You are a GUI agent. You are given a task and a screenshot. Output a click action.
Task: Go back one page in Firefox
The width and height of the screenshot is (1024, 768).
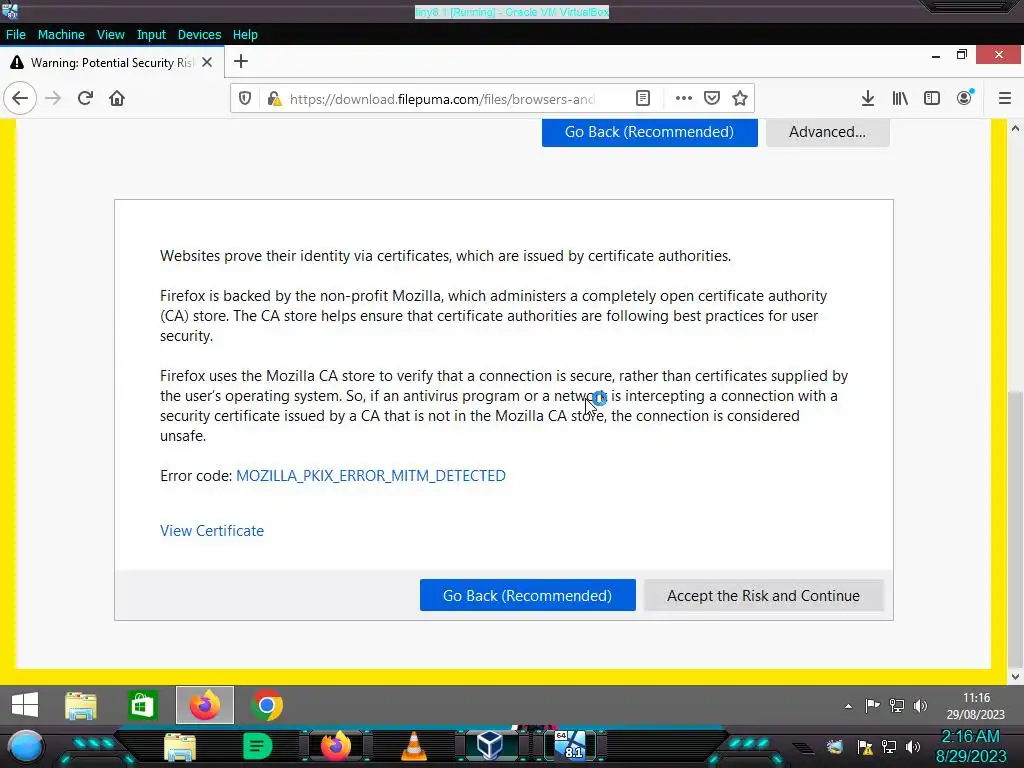pyautogui.click(x=20, y=99)
